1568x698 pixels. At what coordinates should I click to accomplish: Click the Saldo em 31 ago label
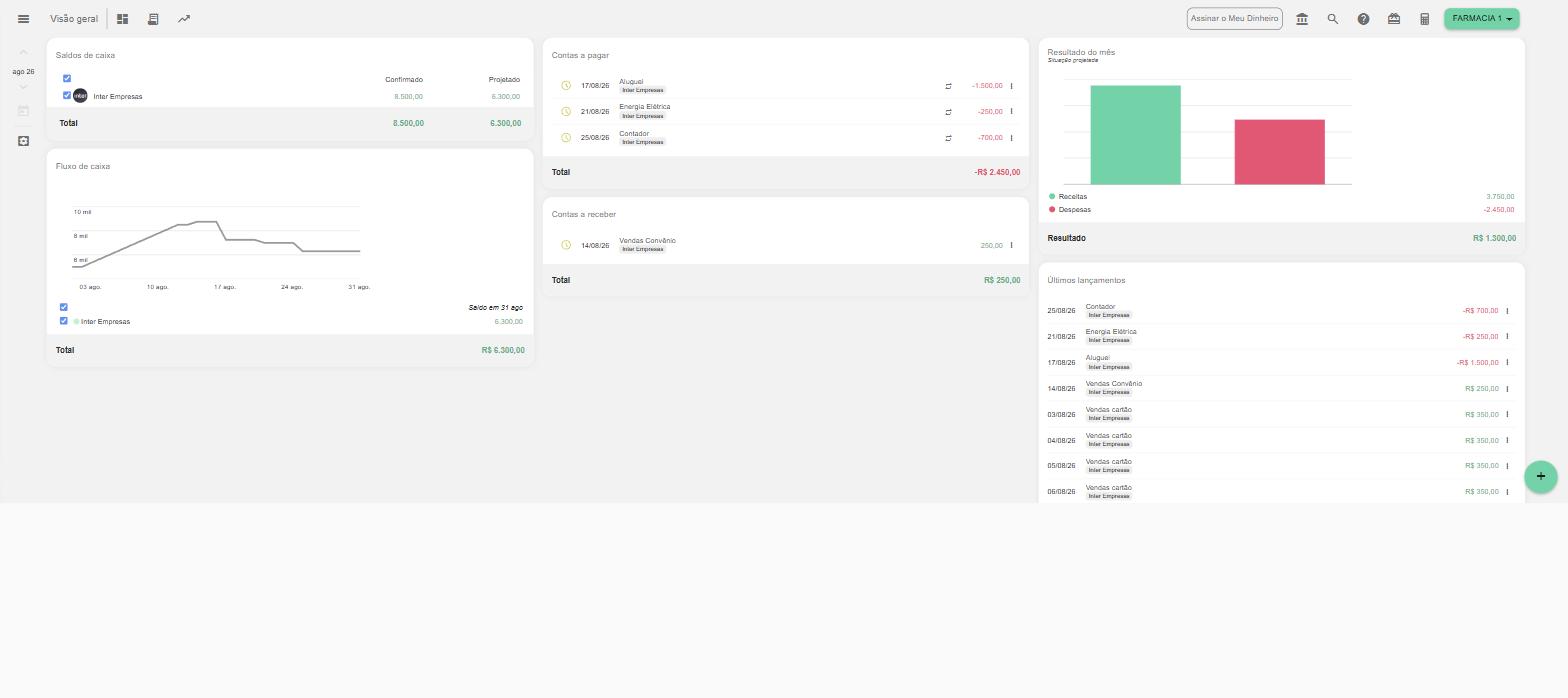(495, 307)
